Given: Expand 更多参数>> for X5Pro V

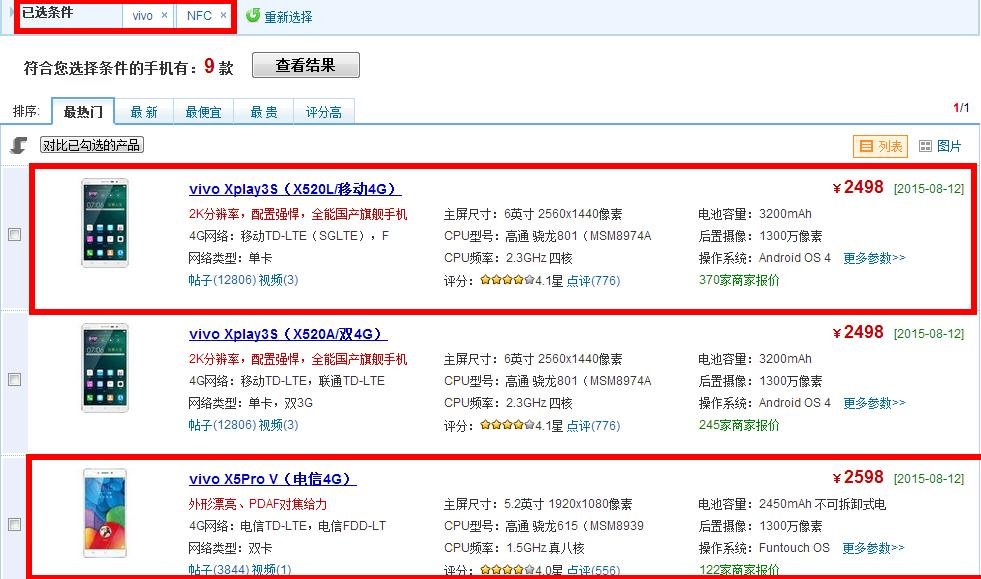Looking at the screenshot, I should [873, 548].
